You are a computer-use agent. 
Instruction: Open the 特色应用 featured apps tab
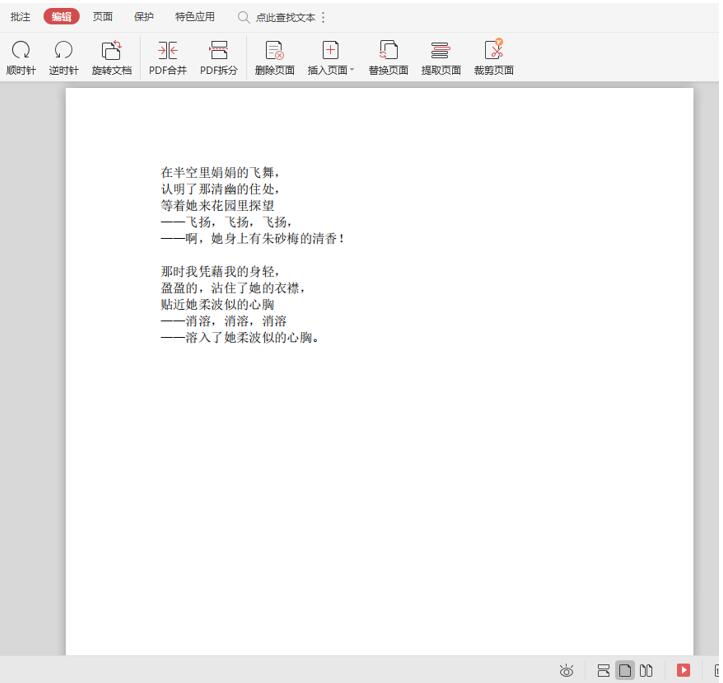[x=195, y=17]
